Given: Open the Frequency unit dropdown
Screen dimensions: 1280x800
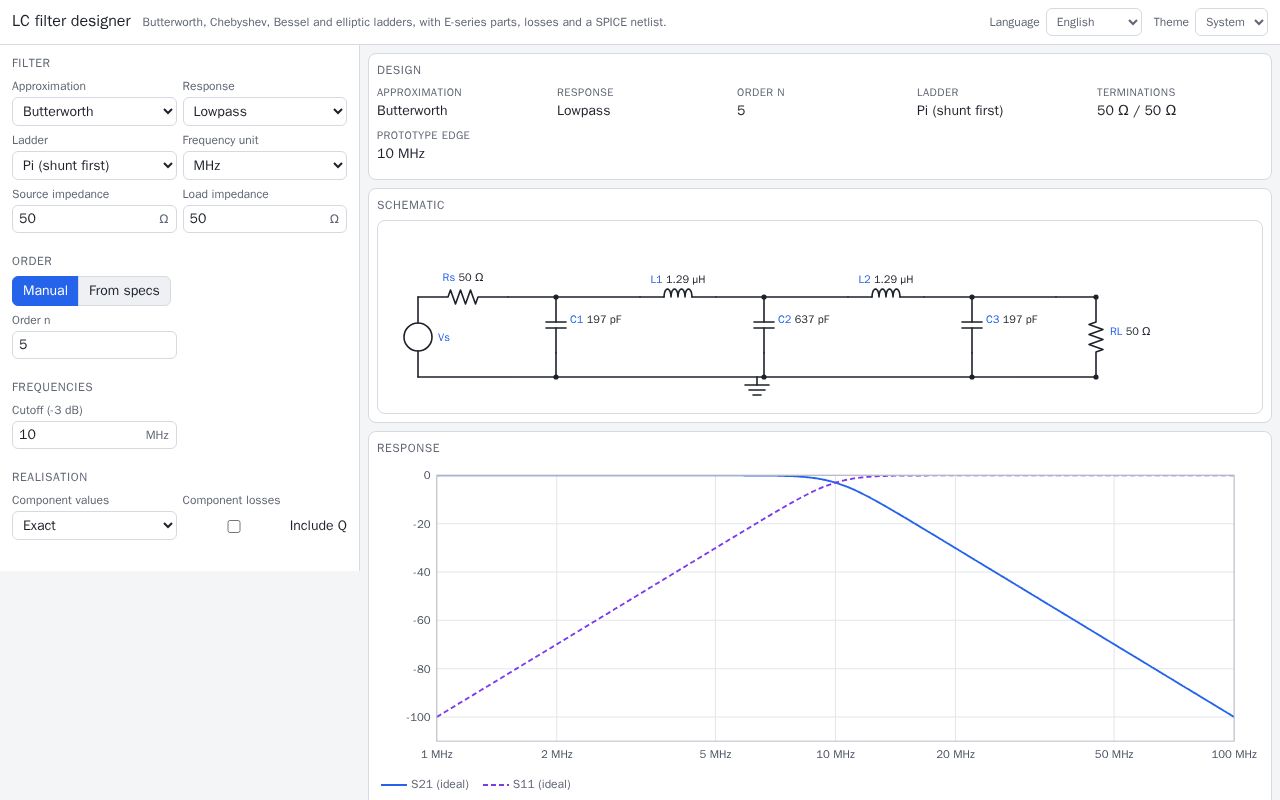Looking at the screenshot, I should point(265,165).
